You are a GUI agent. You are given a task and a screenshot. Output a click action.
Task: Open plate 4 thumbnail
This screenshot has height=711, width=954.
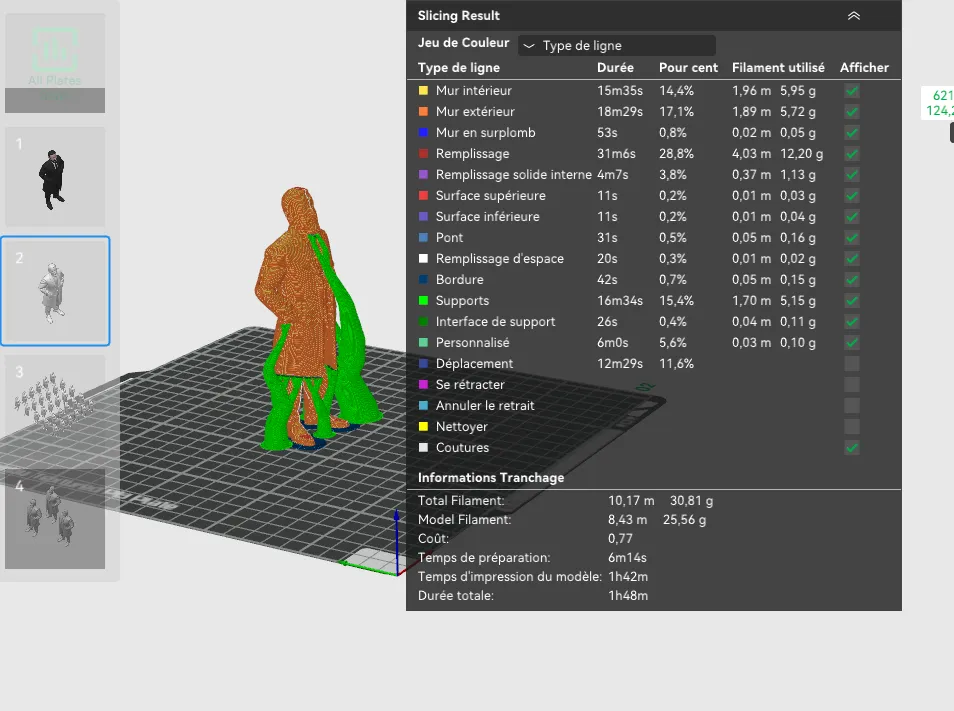click(55, 518)
